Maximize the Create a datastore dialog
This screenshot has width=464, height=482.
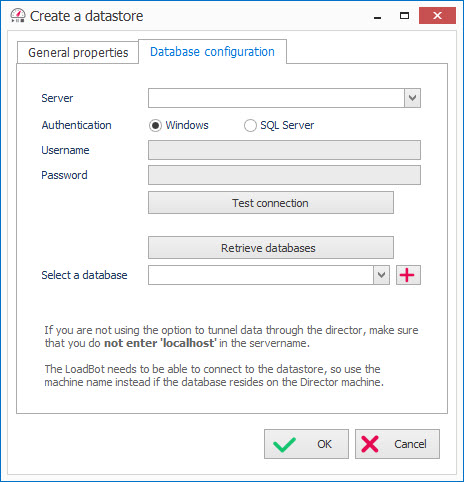pos(404,16)
